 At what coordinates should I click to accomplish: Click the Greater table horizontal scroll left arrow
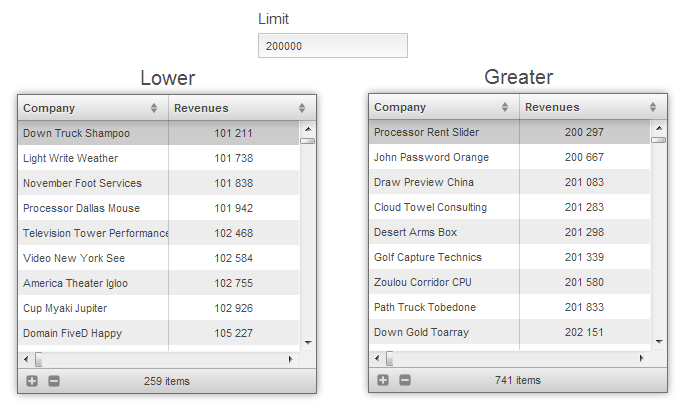pos(377,358)
